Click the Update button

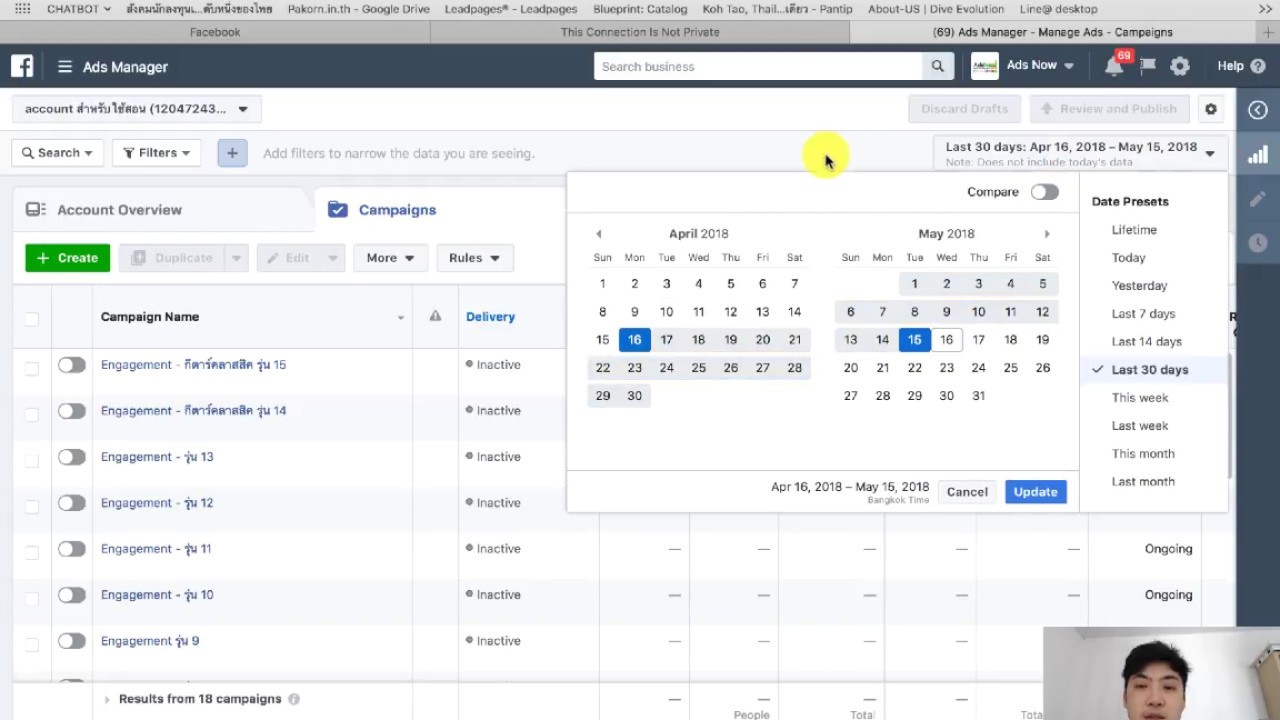(1035, 492)
